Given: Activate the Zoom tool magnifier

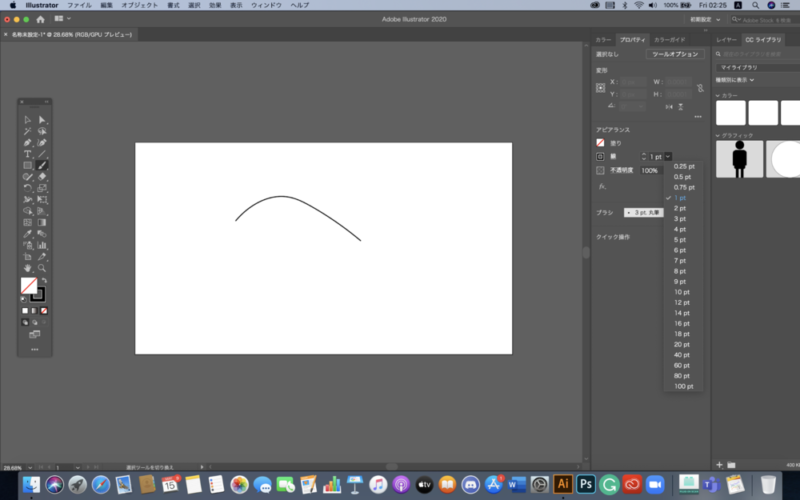Looking at the screenshot, I should coord(42,268).
